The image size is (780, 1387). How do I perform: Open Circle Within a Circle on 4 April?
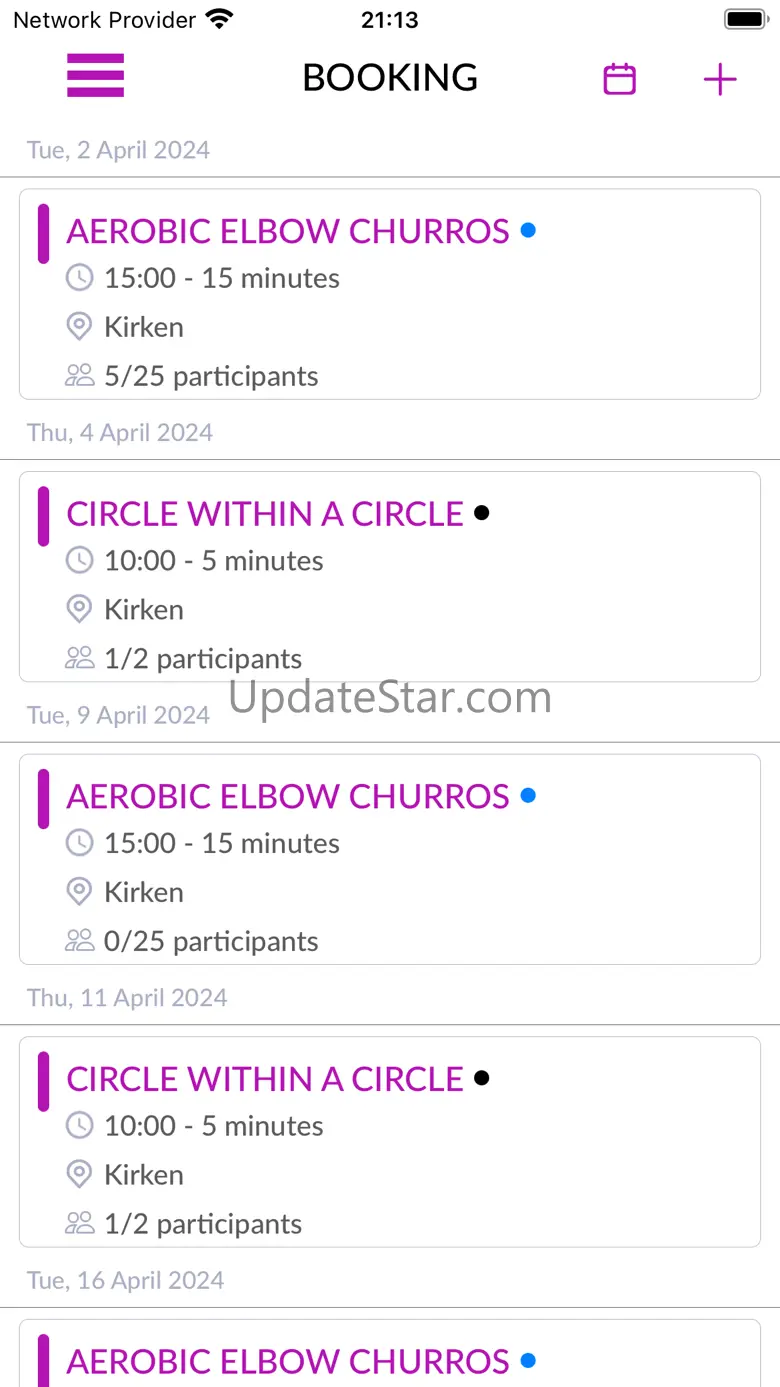(x=265, y=514)
